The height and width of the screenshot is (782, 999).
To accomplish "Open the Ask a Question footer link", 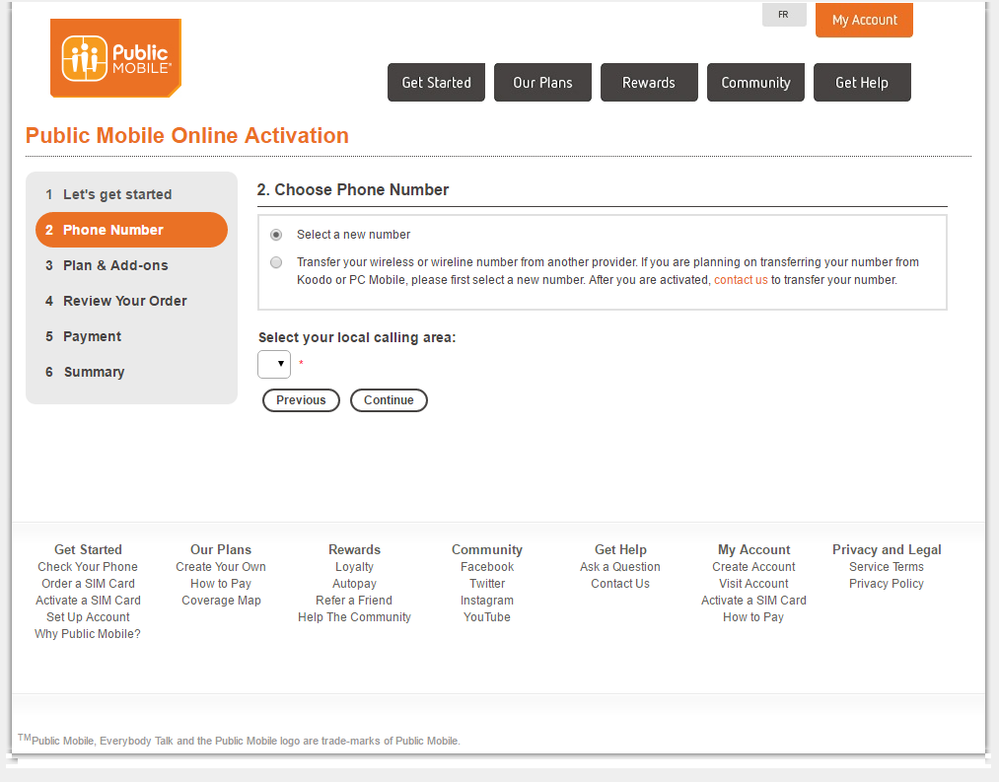I will point(620,566).
